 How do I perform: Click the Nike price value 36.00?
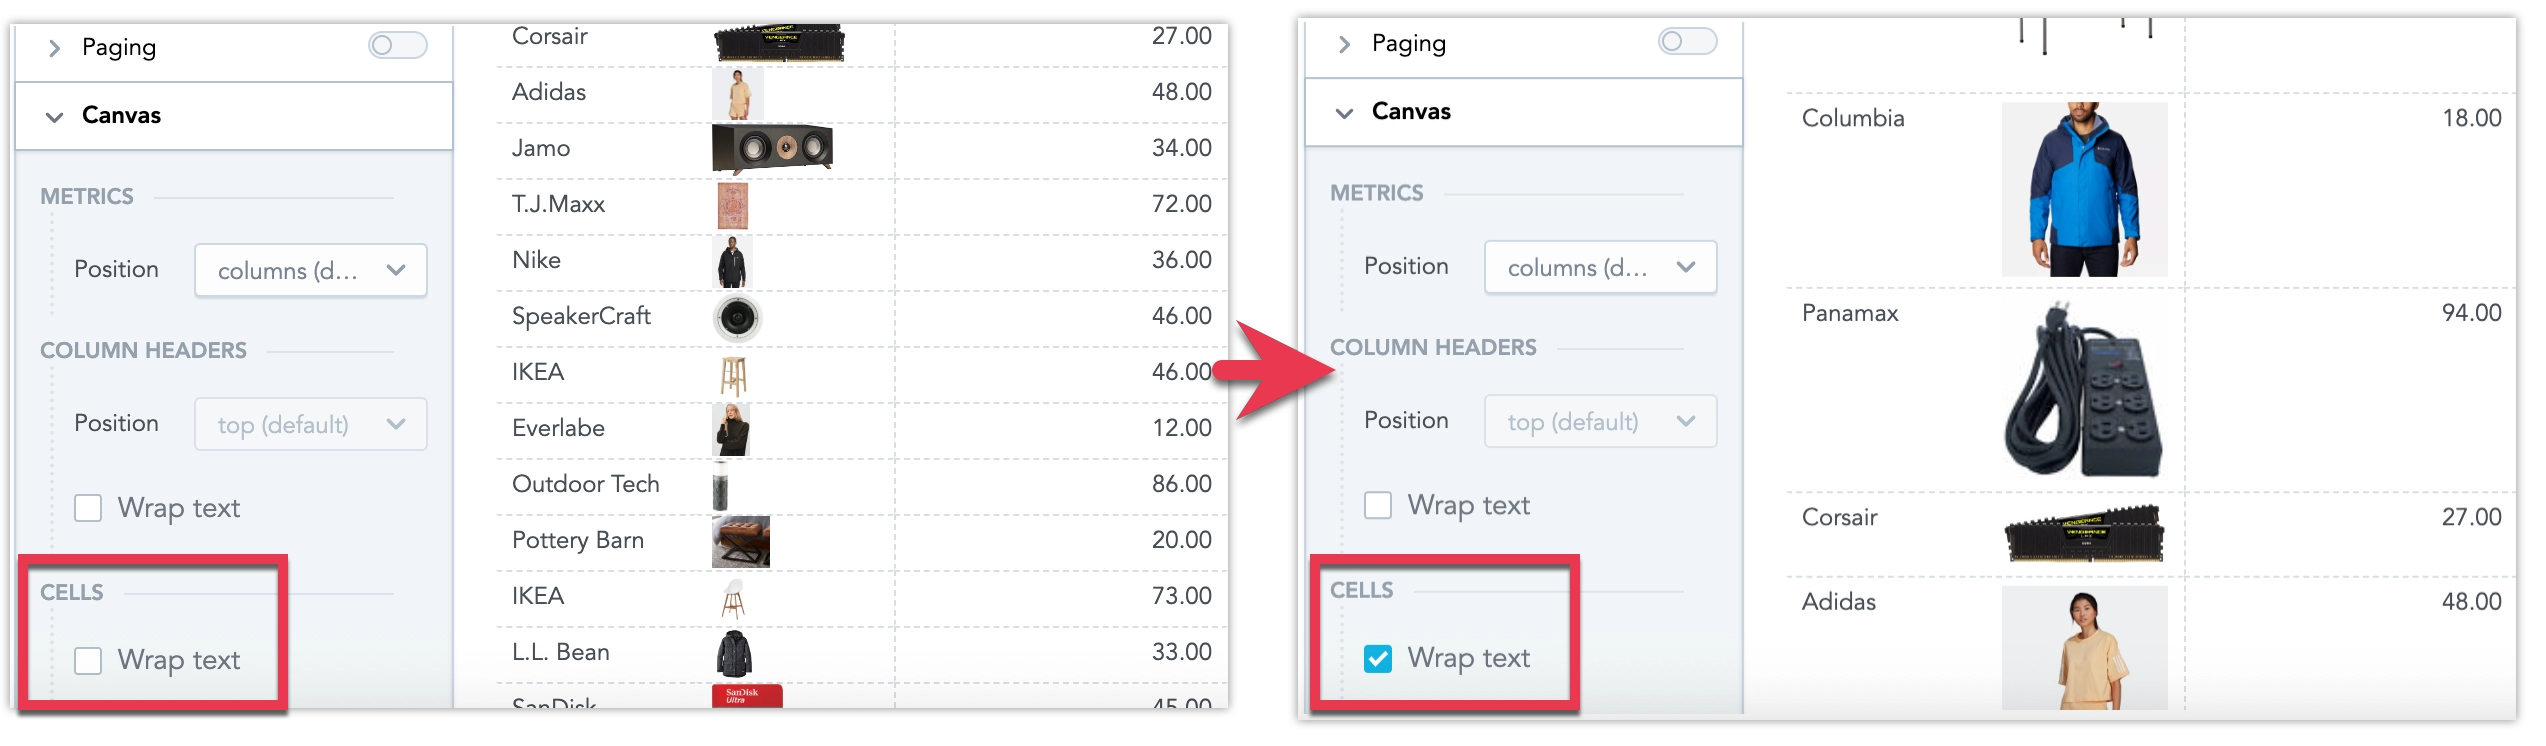point(1181,260)
